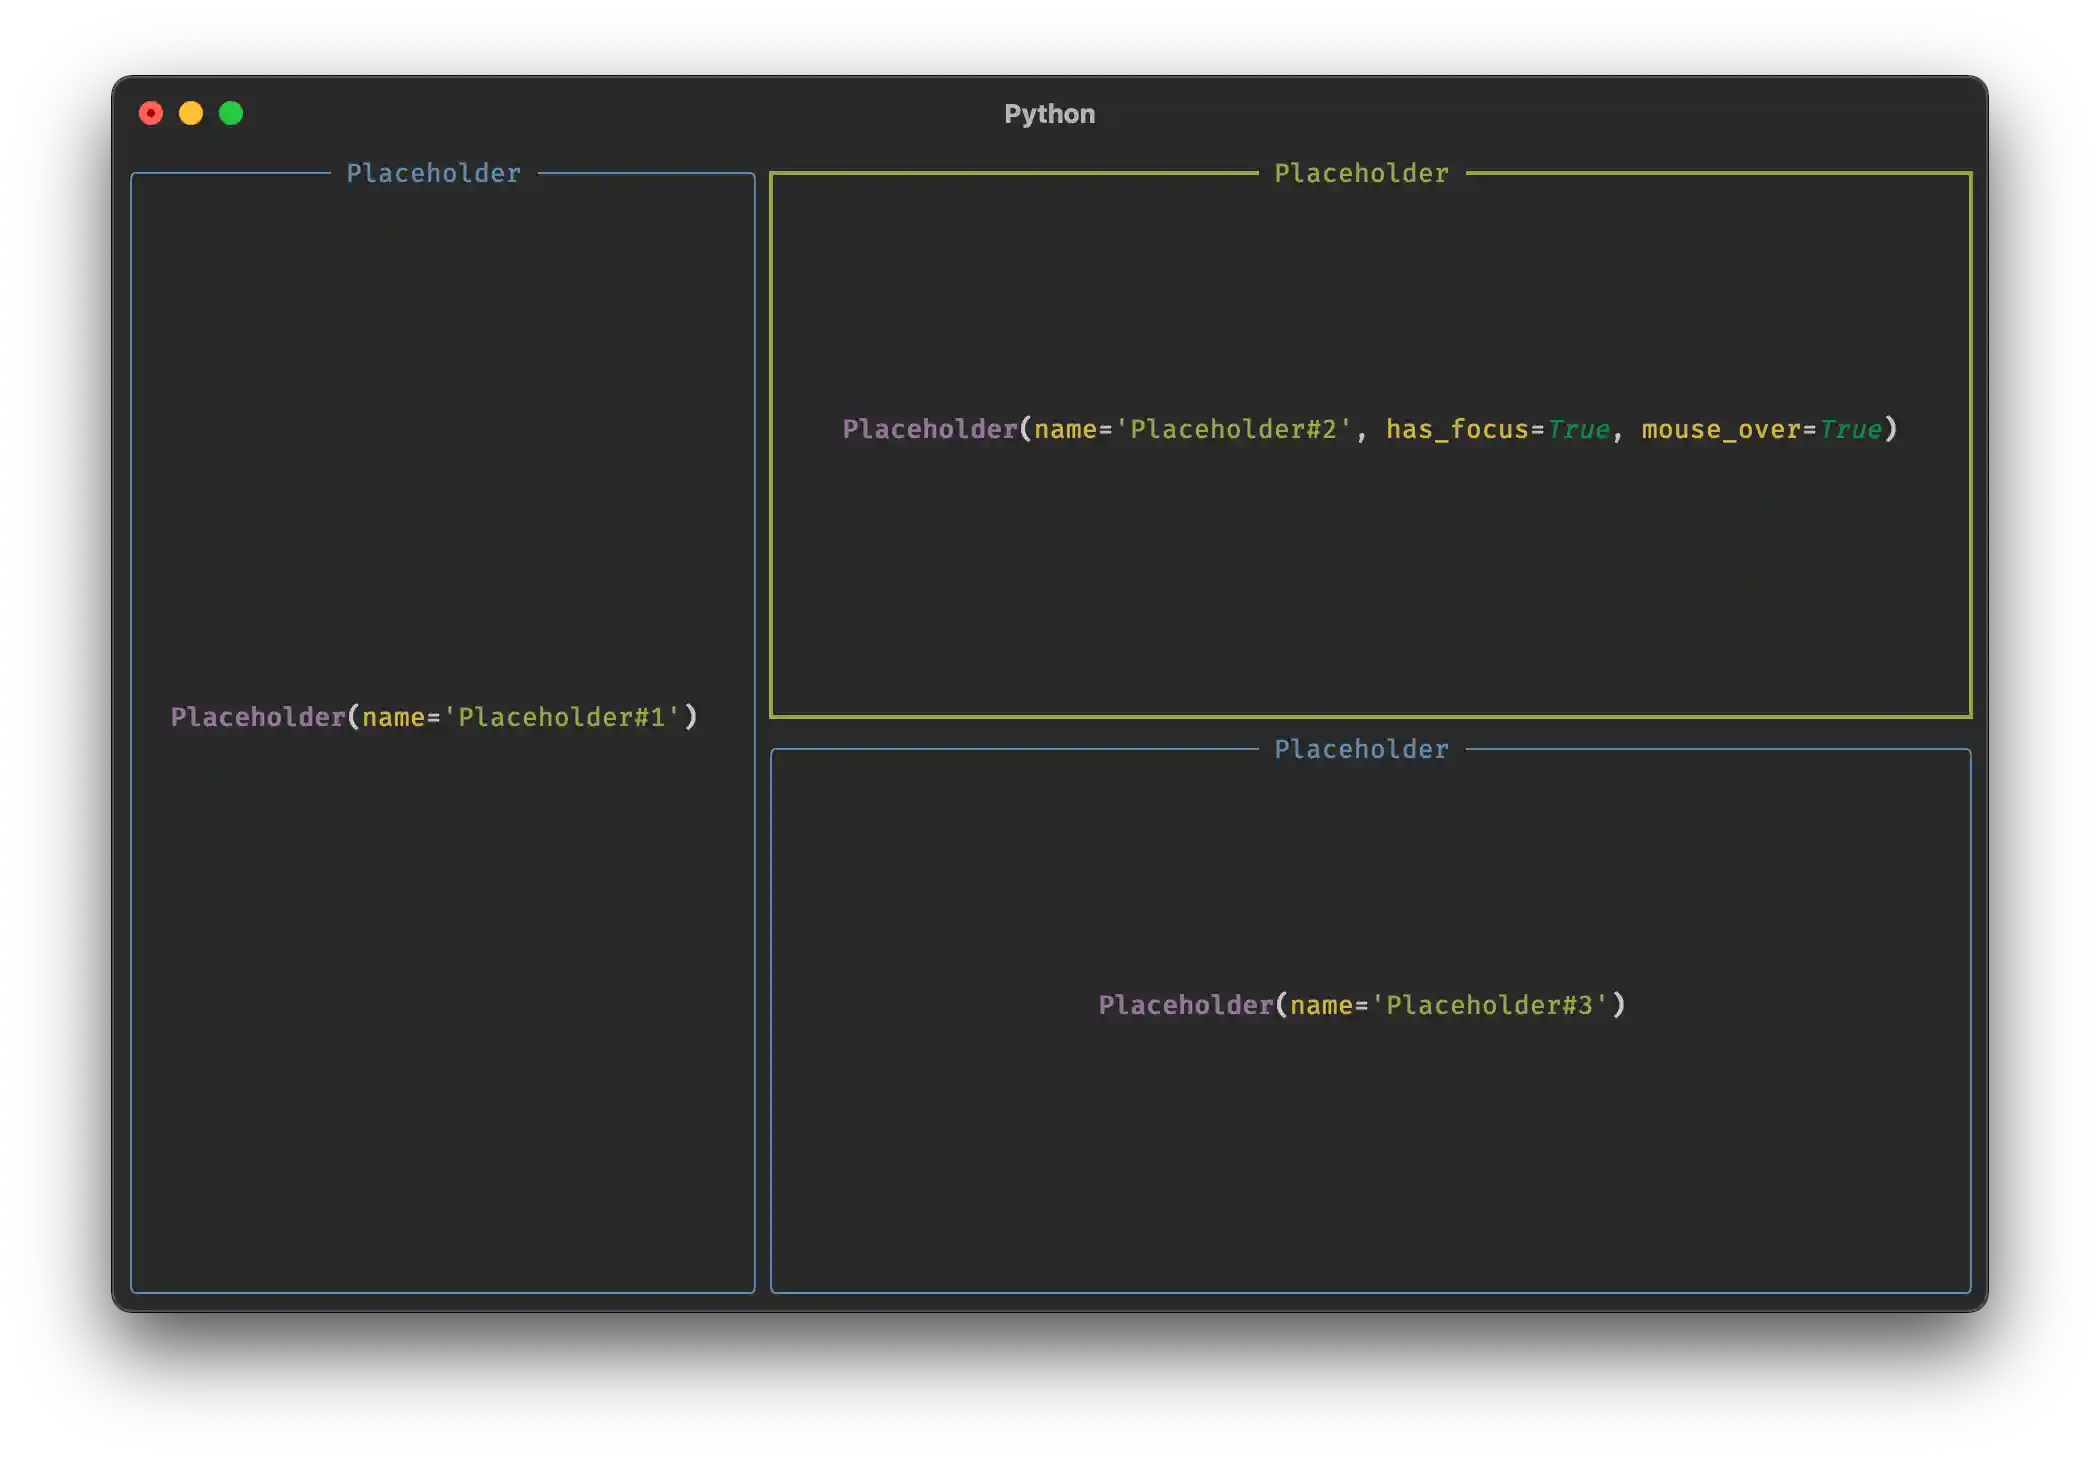This screenshot has width=2100, height=1460.
Task: Click the Python window title text
Action: [1049, 114]
